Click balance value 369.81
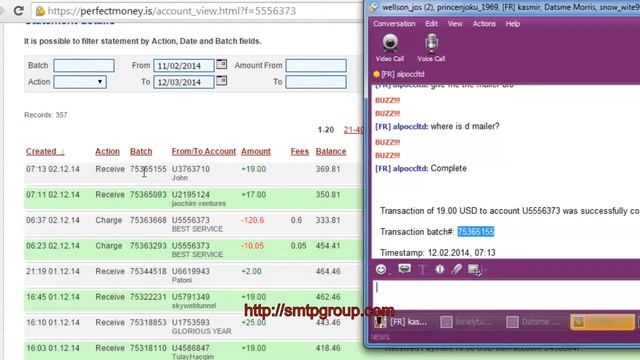Viewport: 640px width, 360px height. pos(328,169)
